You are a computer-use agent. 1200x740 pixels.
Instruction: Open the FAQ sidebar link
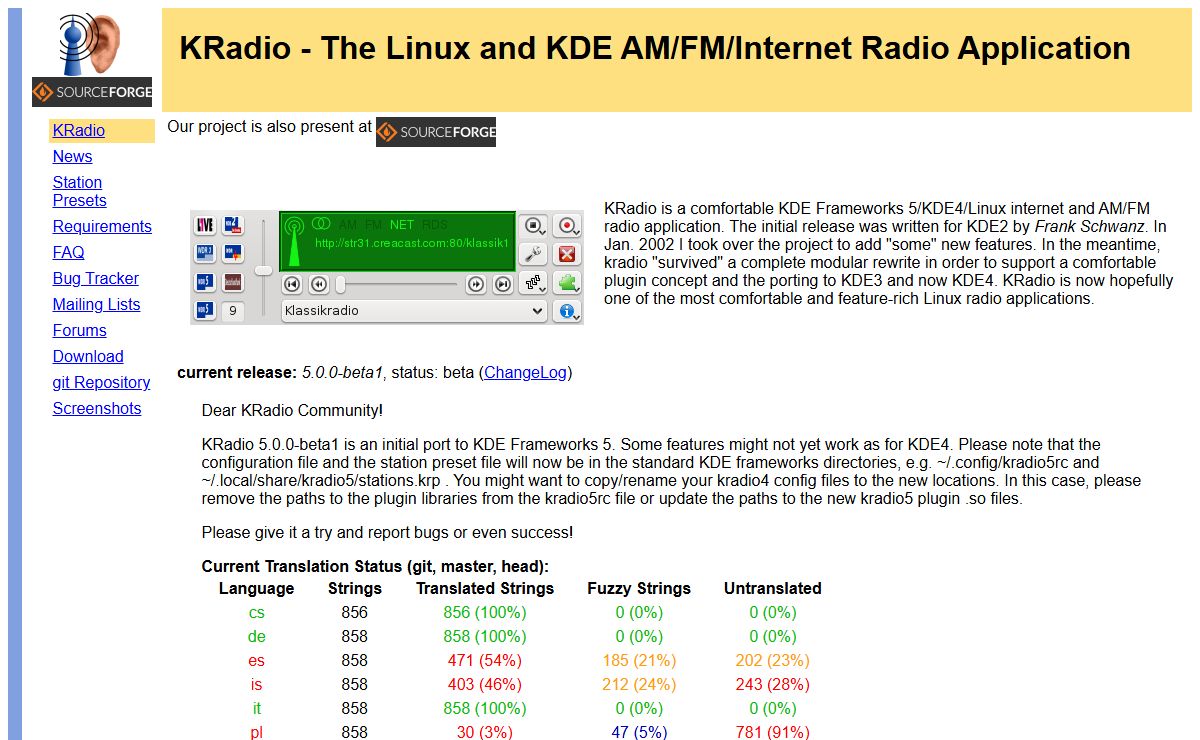pos(68,253)
